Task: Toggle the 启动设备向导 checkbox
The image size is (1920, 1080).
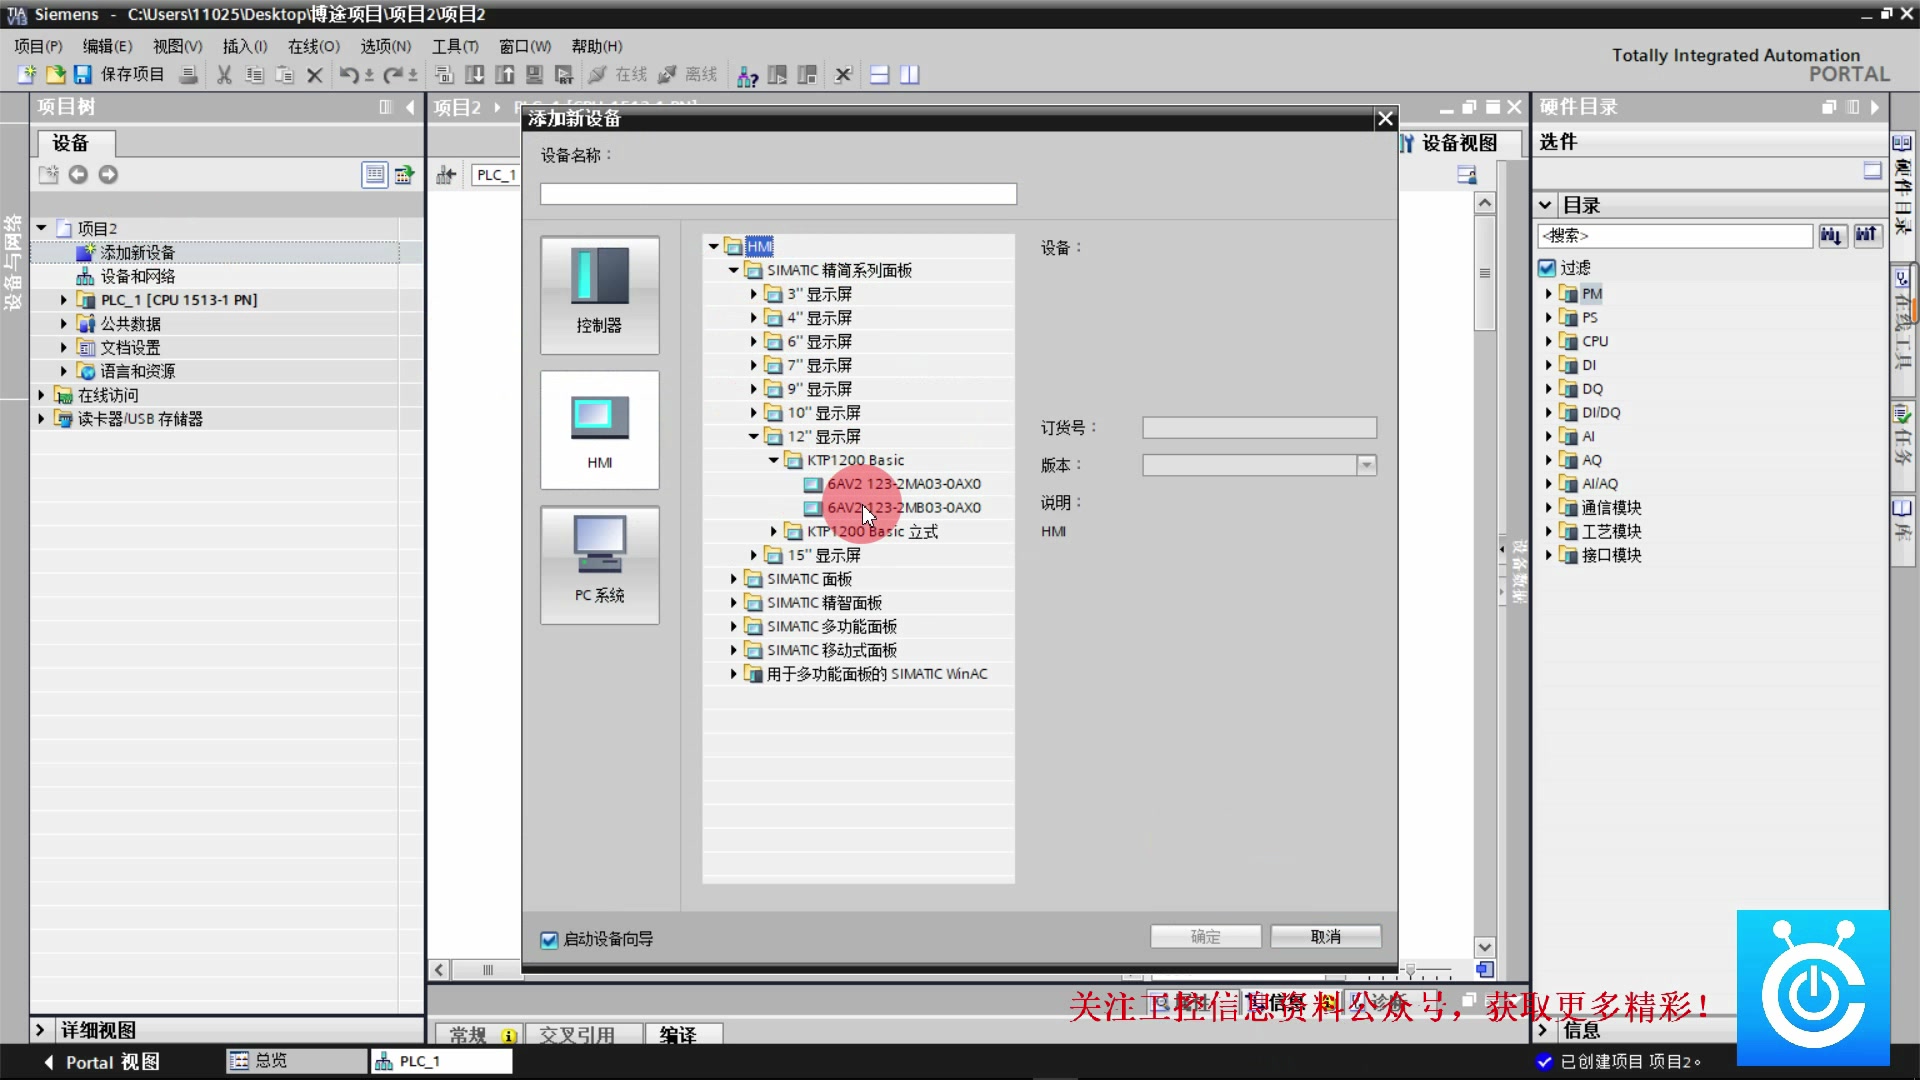Action: click(x=549, y=940)
